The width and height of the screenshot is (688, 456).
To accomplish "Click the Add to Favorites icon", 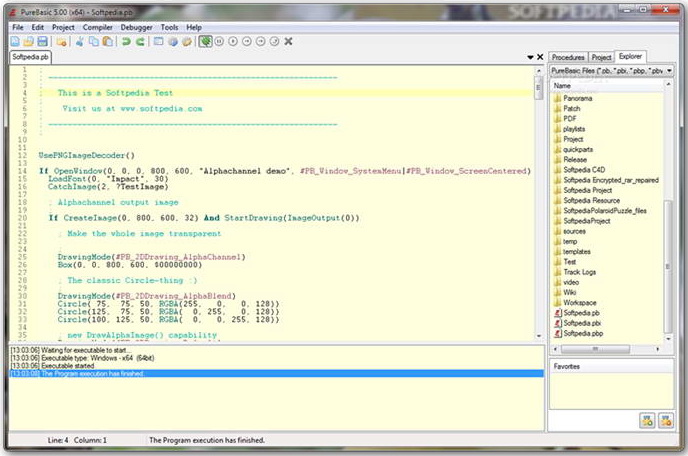I will pyautogui.click(x=648, y=420).
